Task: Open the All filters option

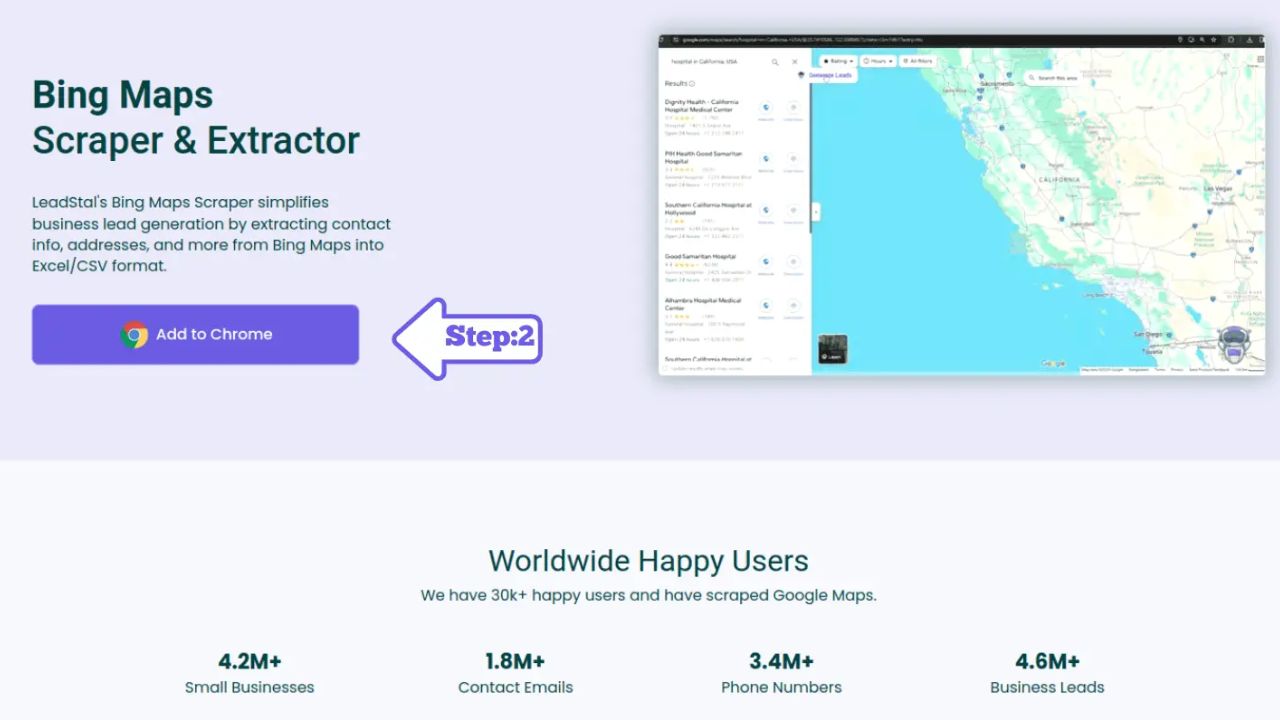Action: coord(917,61)
